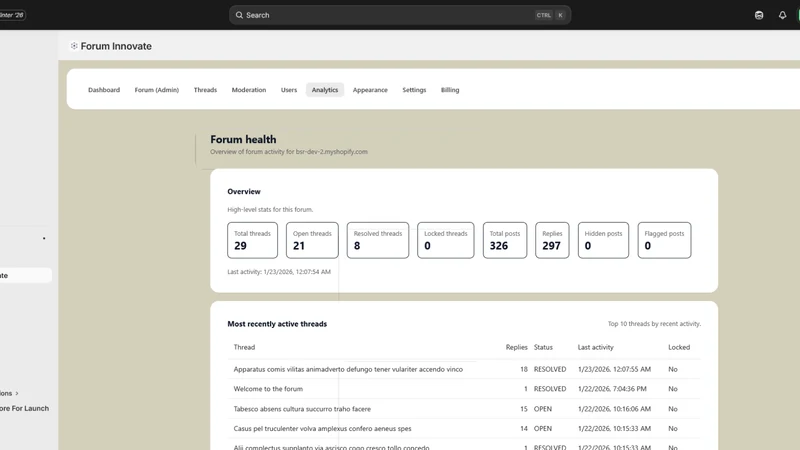Select the highlighted sidebar app item
800x450 pixels.
[x=26, y=276]
